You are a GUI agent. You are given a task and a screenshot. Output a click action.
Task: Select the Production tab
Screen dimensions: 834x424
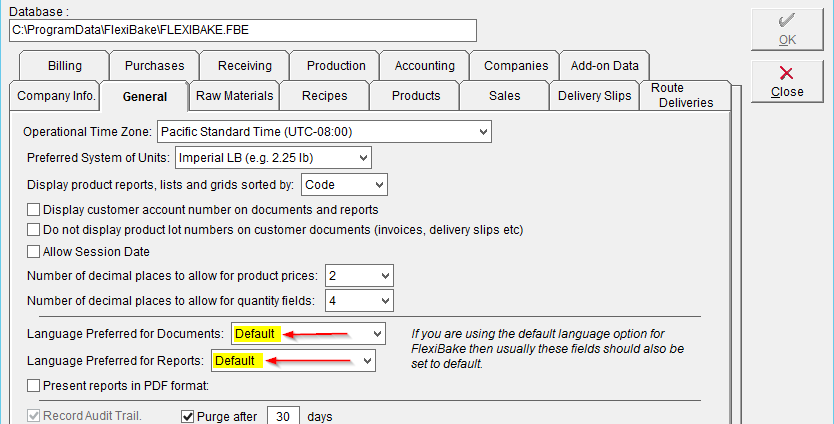coord(336,66)
